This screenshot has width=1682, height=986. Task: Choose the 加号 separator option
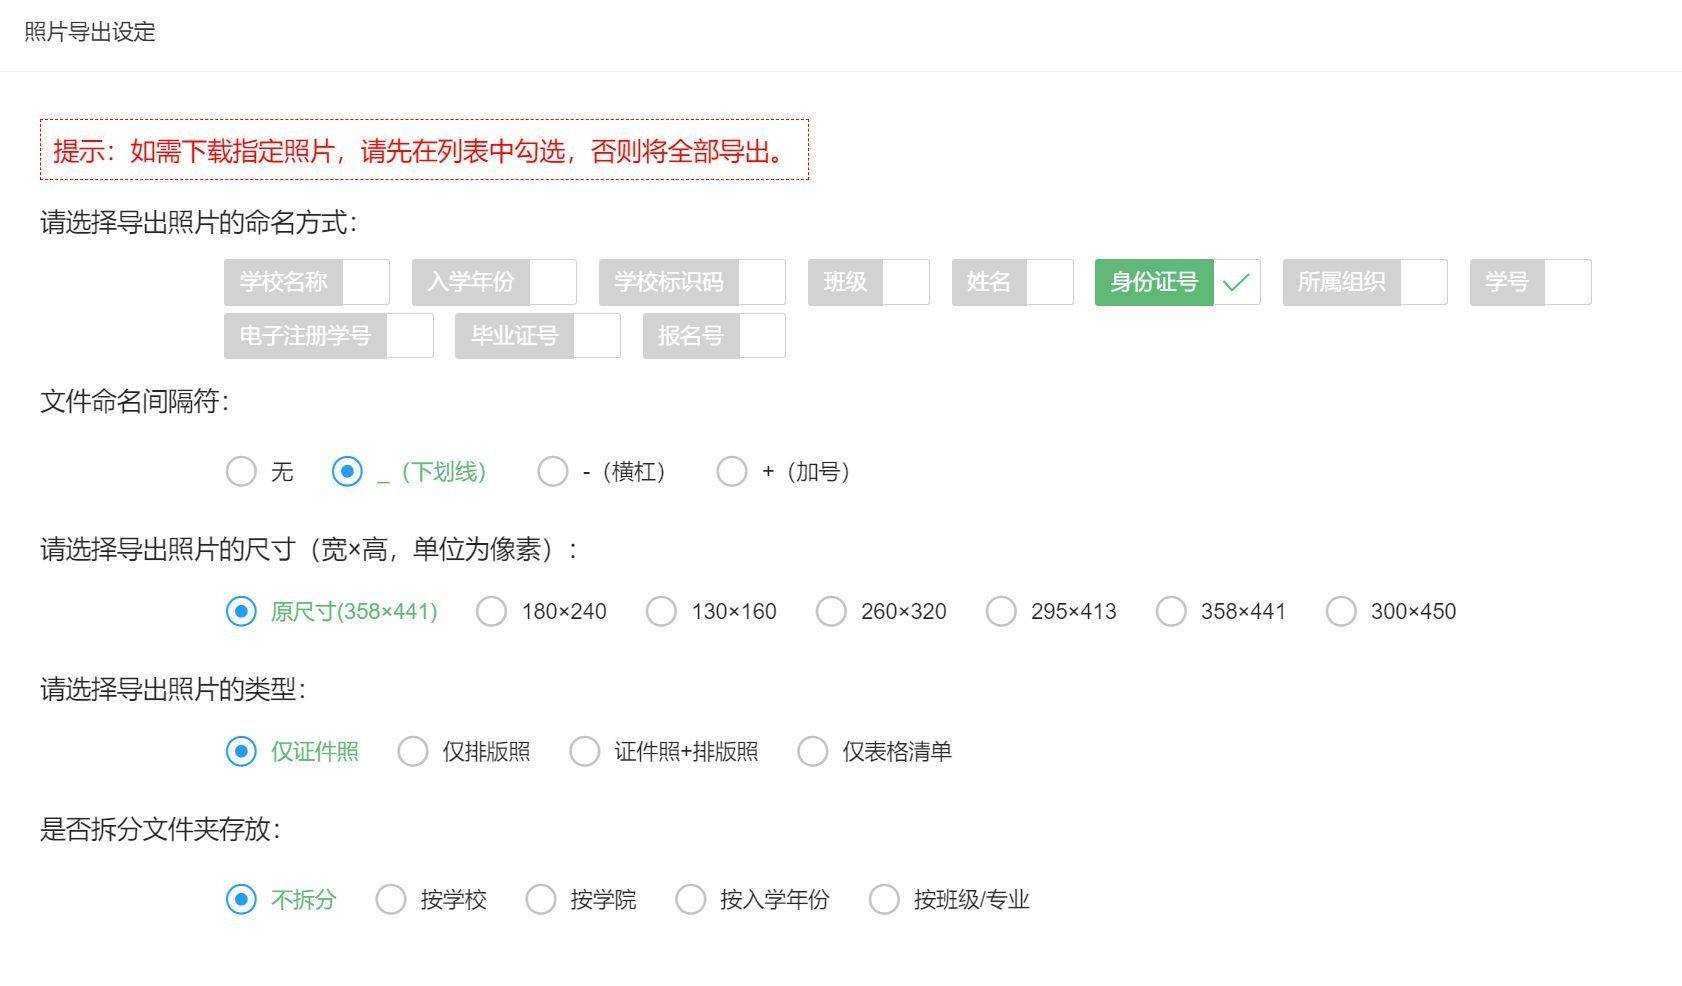732,471
